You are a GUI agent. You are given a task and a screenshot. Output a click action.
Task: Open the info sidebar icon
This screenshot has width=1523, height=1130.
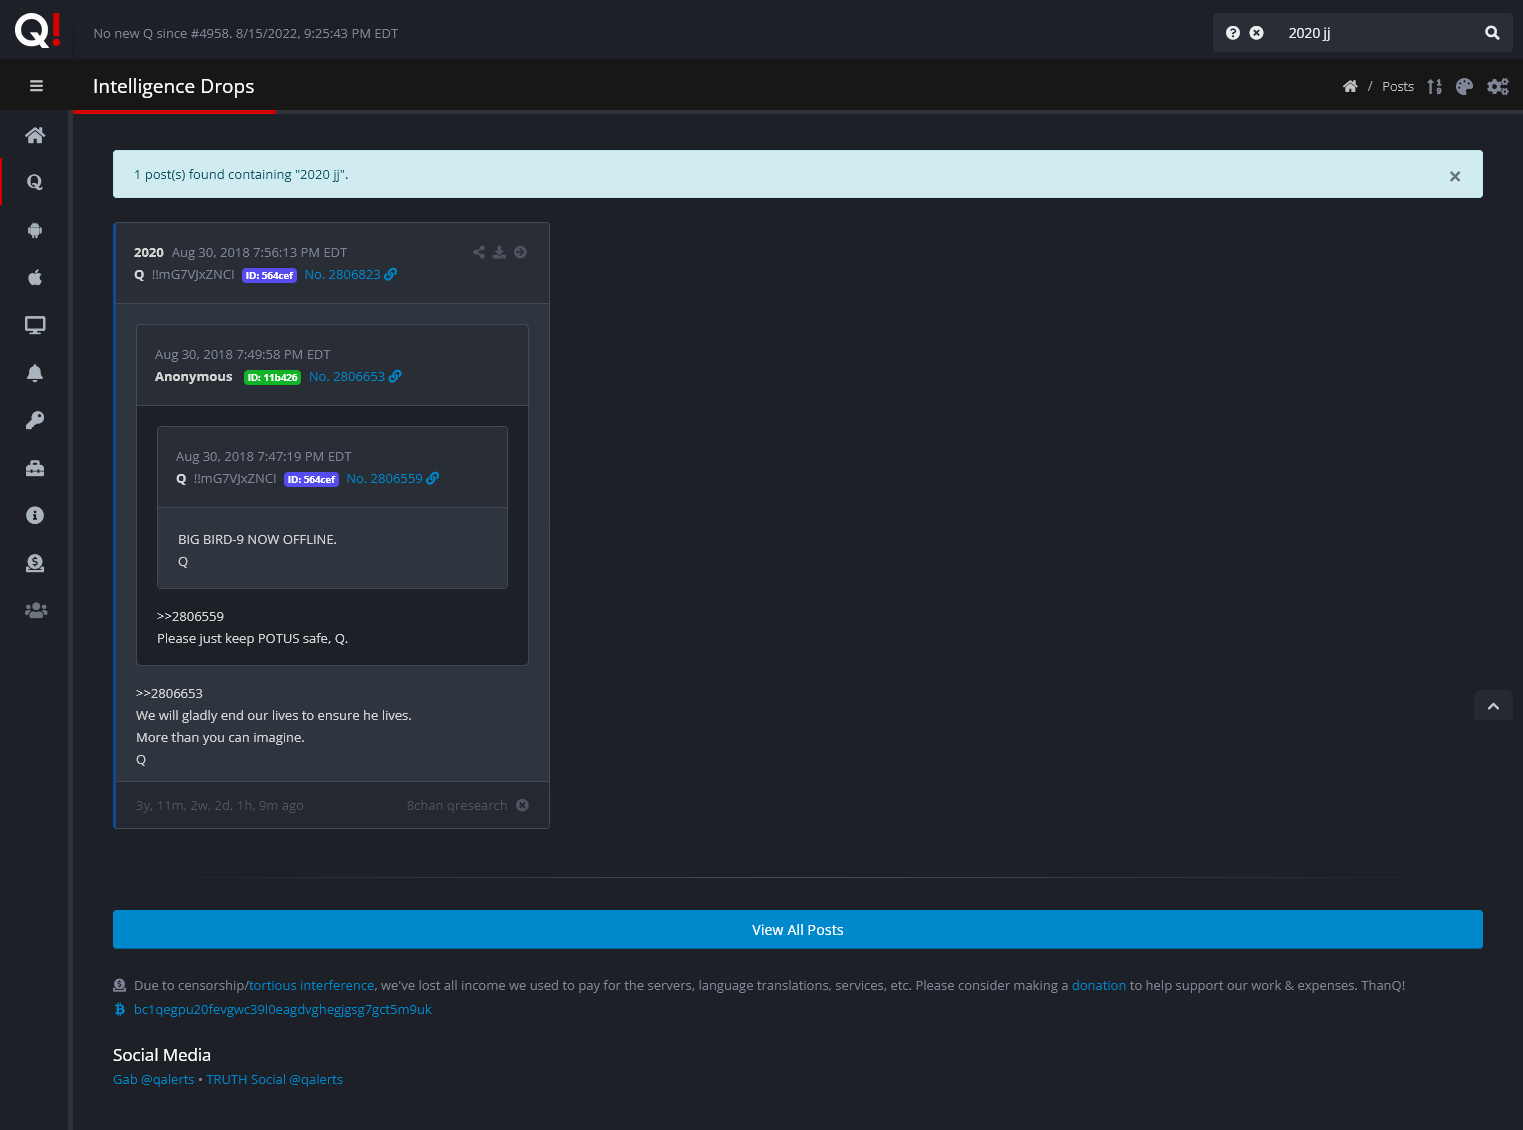coord(35,515)
